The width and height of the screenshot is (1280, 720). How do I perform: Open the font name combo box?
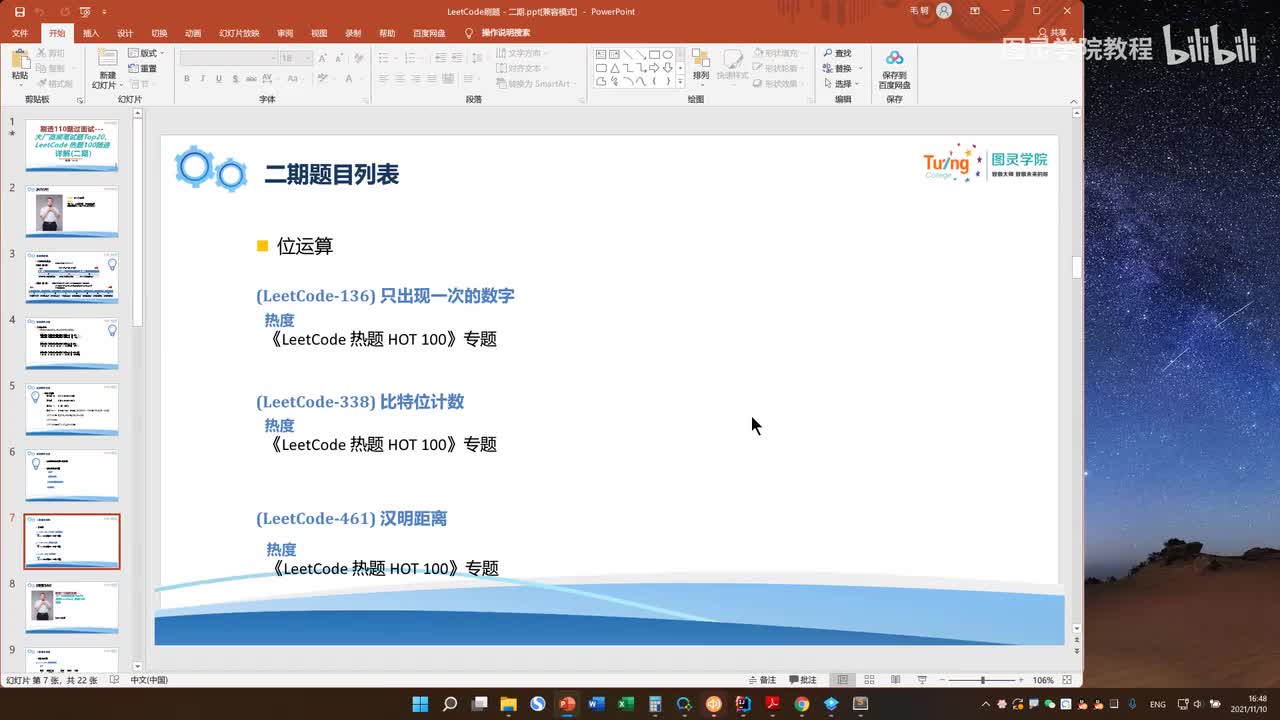[227, 58]
